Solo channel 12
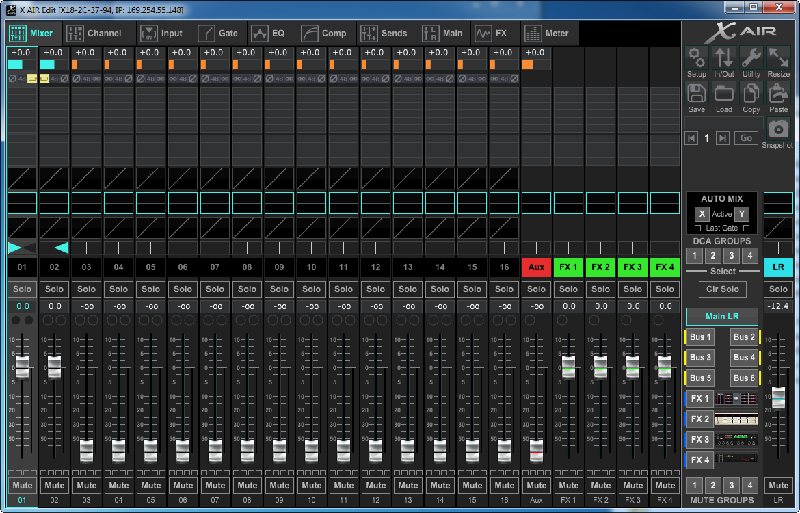The width and height of the screenshot is (800, 513). point(376,289)
